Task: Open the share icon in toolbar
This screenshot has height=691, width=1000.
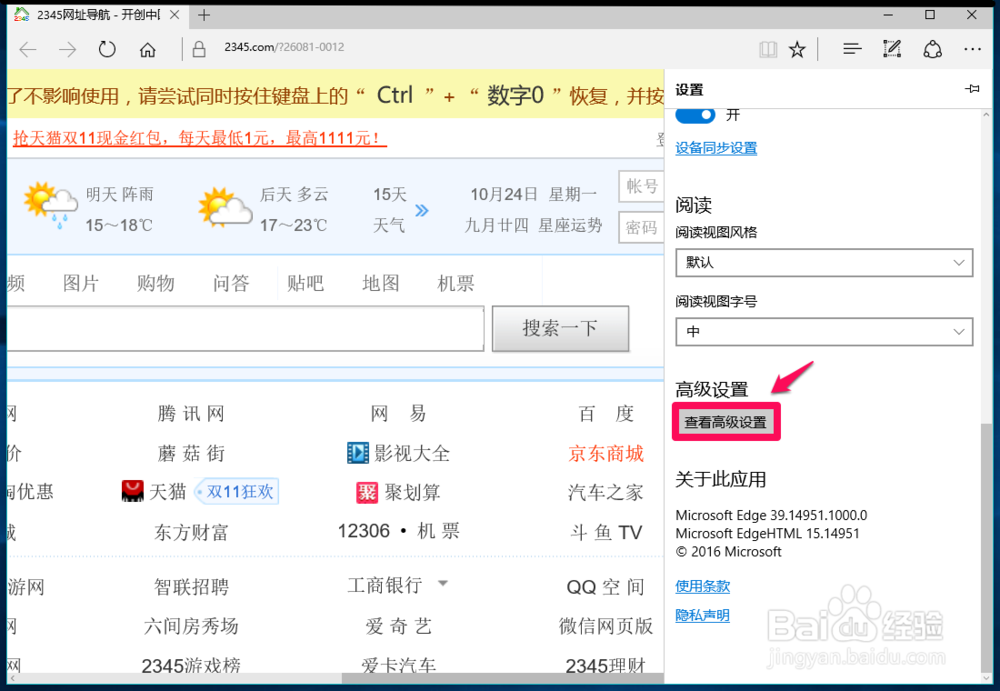Action: [932, 49]
